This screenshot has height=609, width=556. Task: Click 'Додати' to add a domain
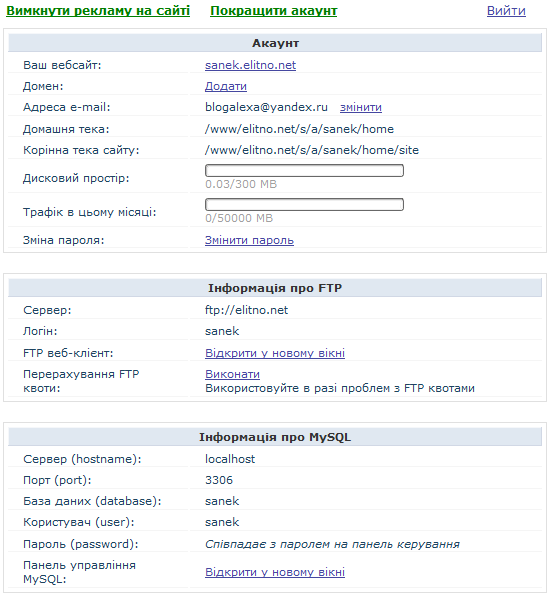(226, 86)
